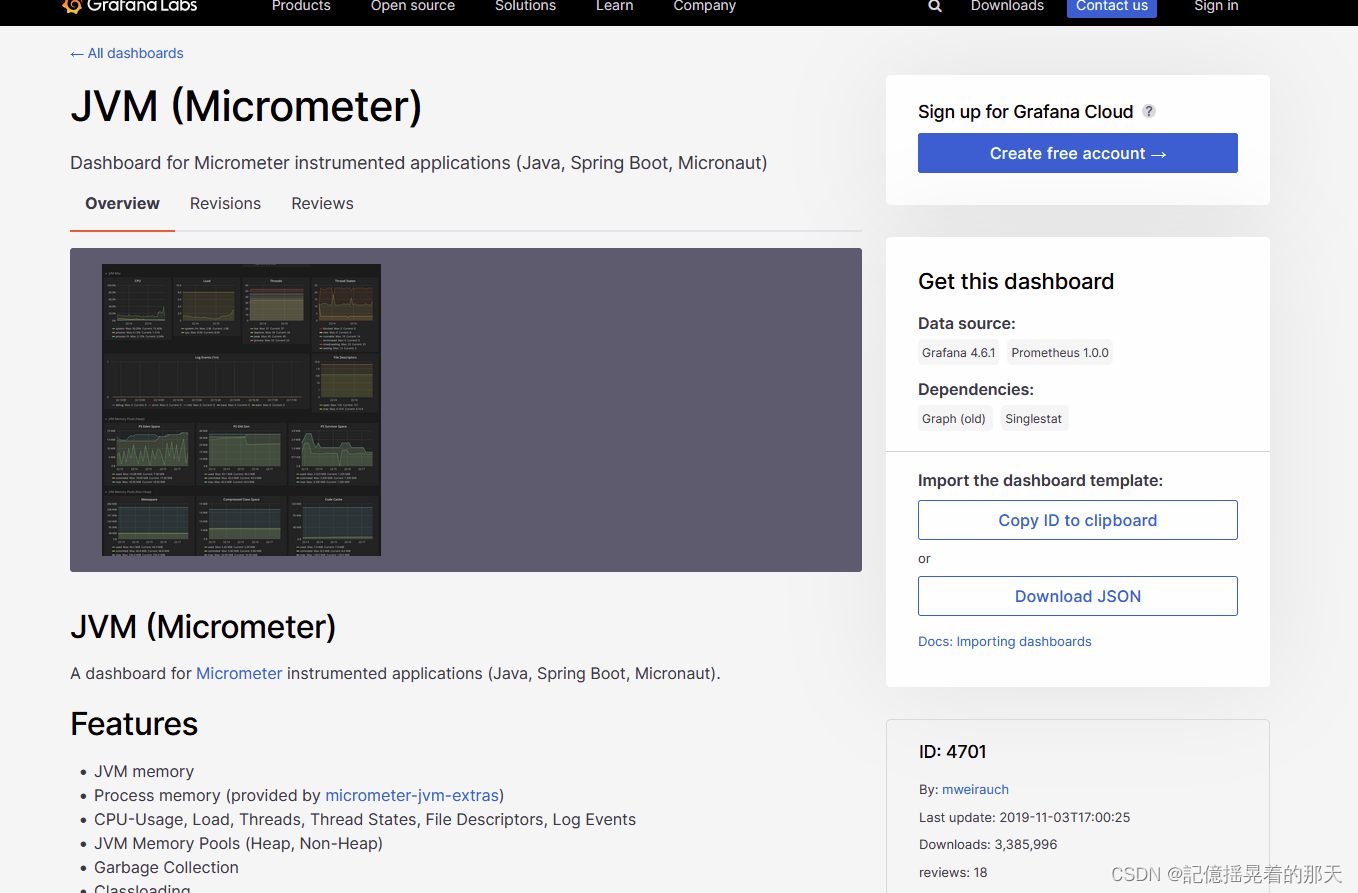Image resolution: width=1358 pixels, height=893 pixels.
Task: Click the Contact us button
Action: (x=1112, y=7)
